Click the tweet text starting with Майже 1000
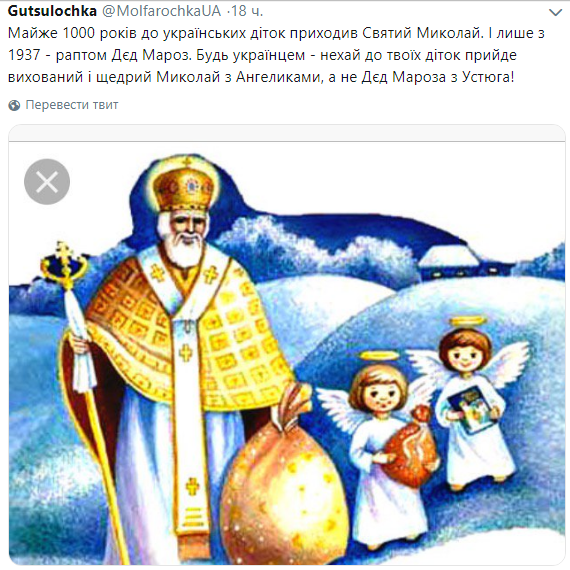570x570 pixels. [x=276, y=55]
